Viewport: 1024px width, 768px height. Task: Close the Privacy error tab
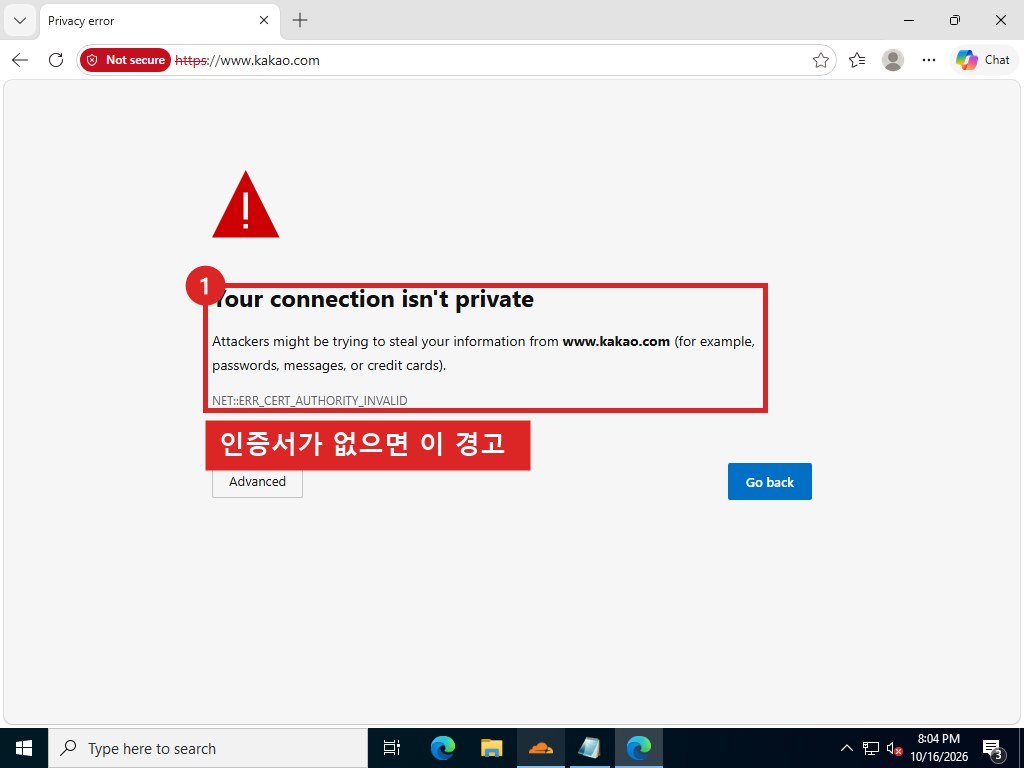coord(264,20)
